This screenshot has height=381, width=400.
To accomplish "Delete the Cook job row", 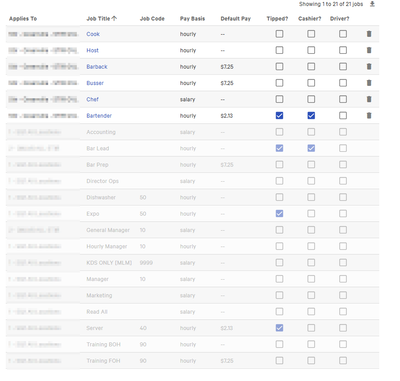I will (x=369, y=34).
